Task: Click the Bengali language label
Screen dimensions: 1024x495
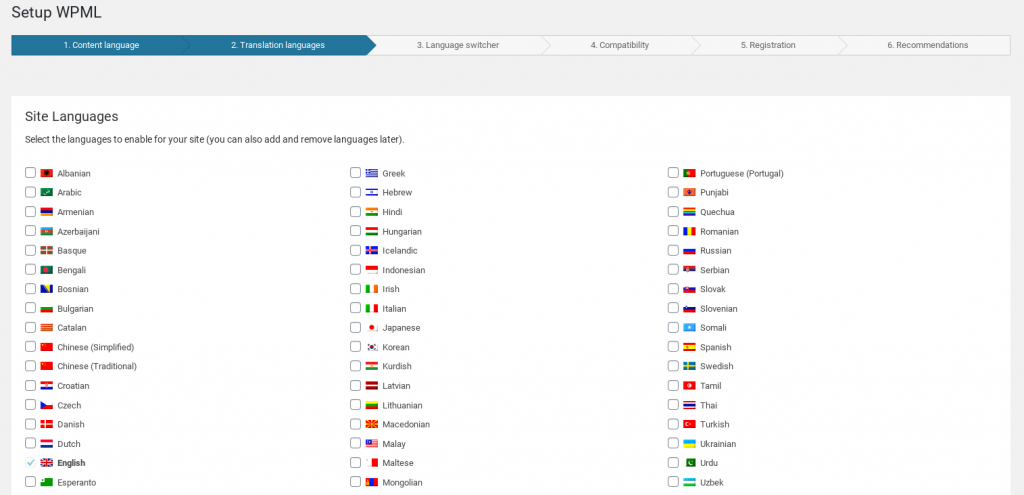Action: [x=72, y=270]
